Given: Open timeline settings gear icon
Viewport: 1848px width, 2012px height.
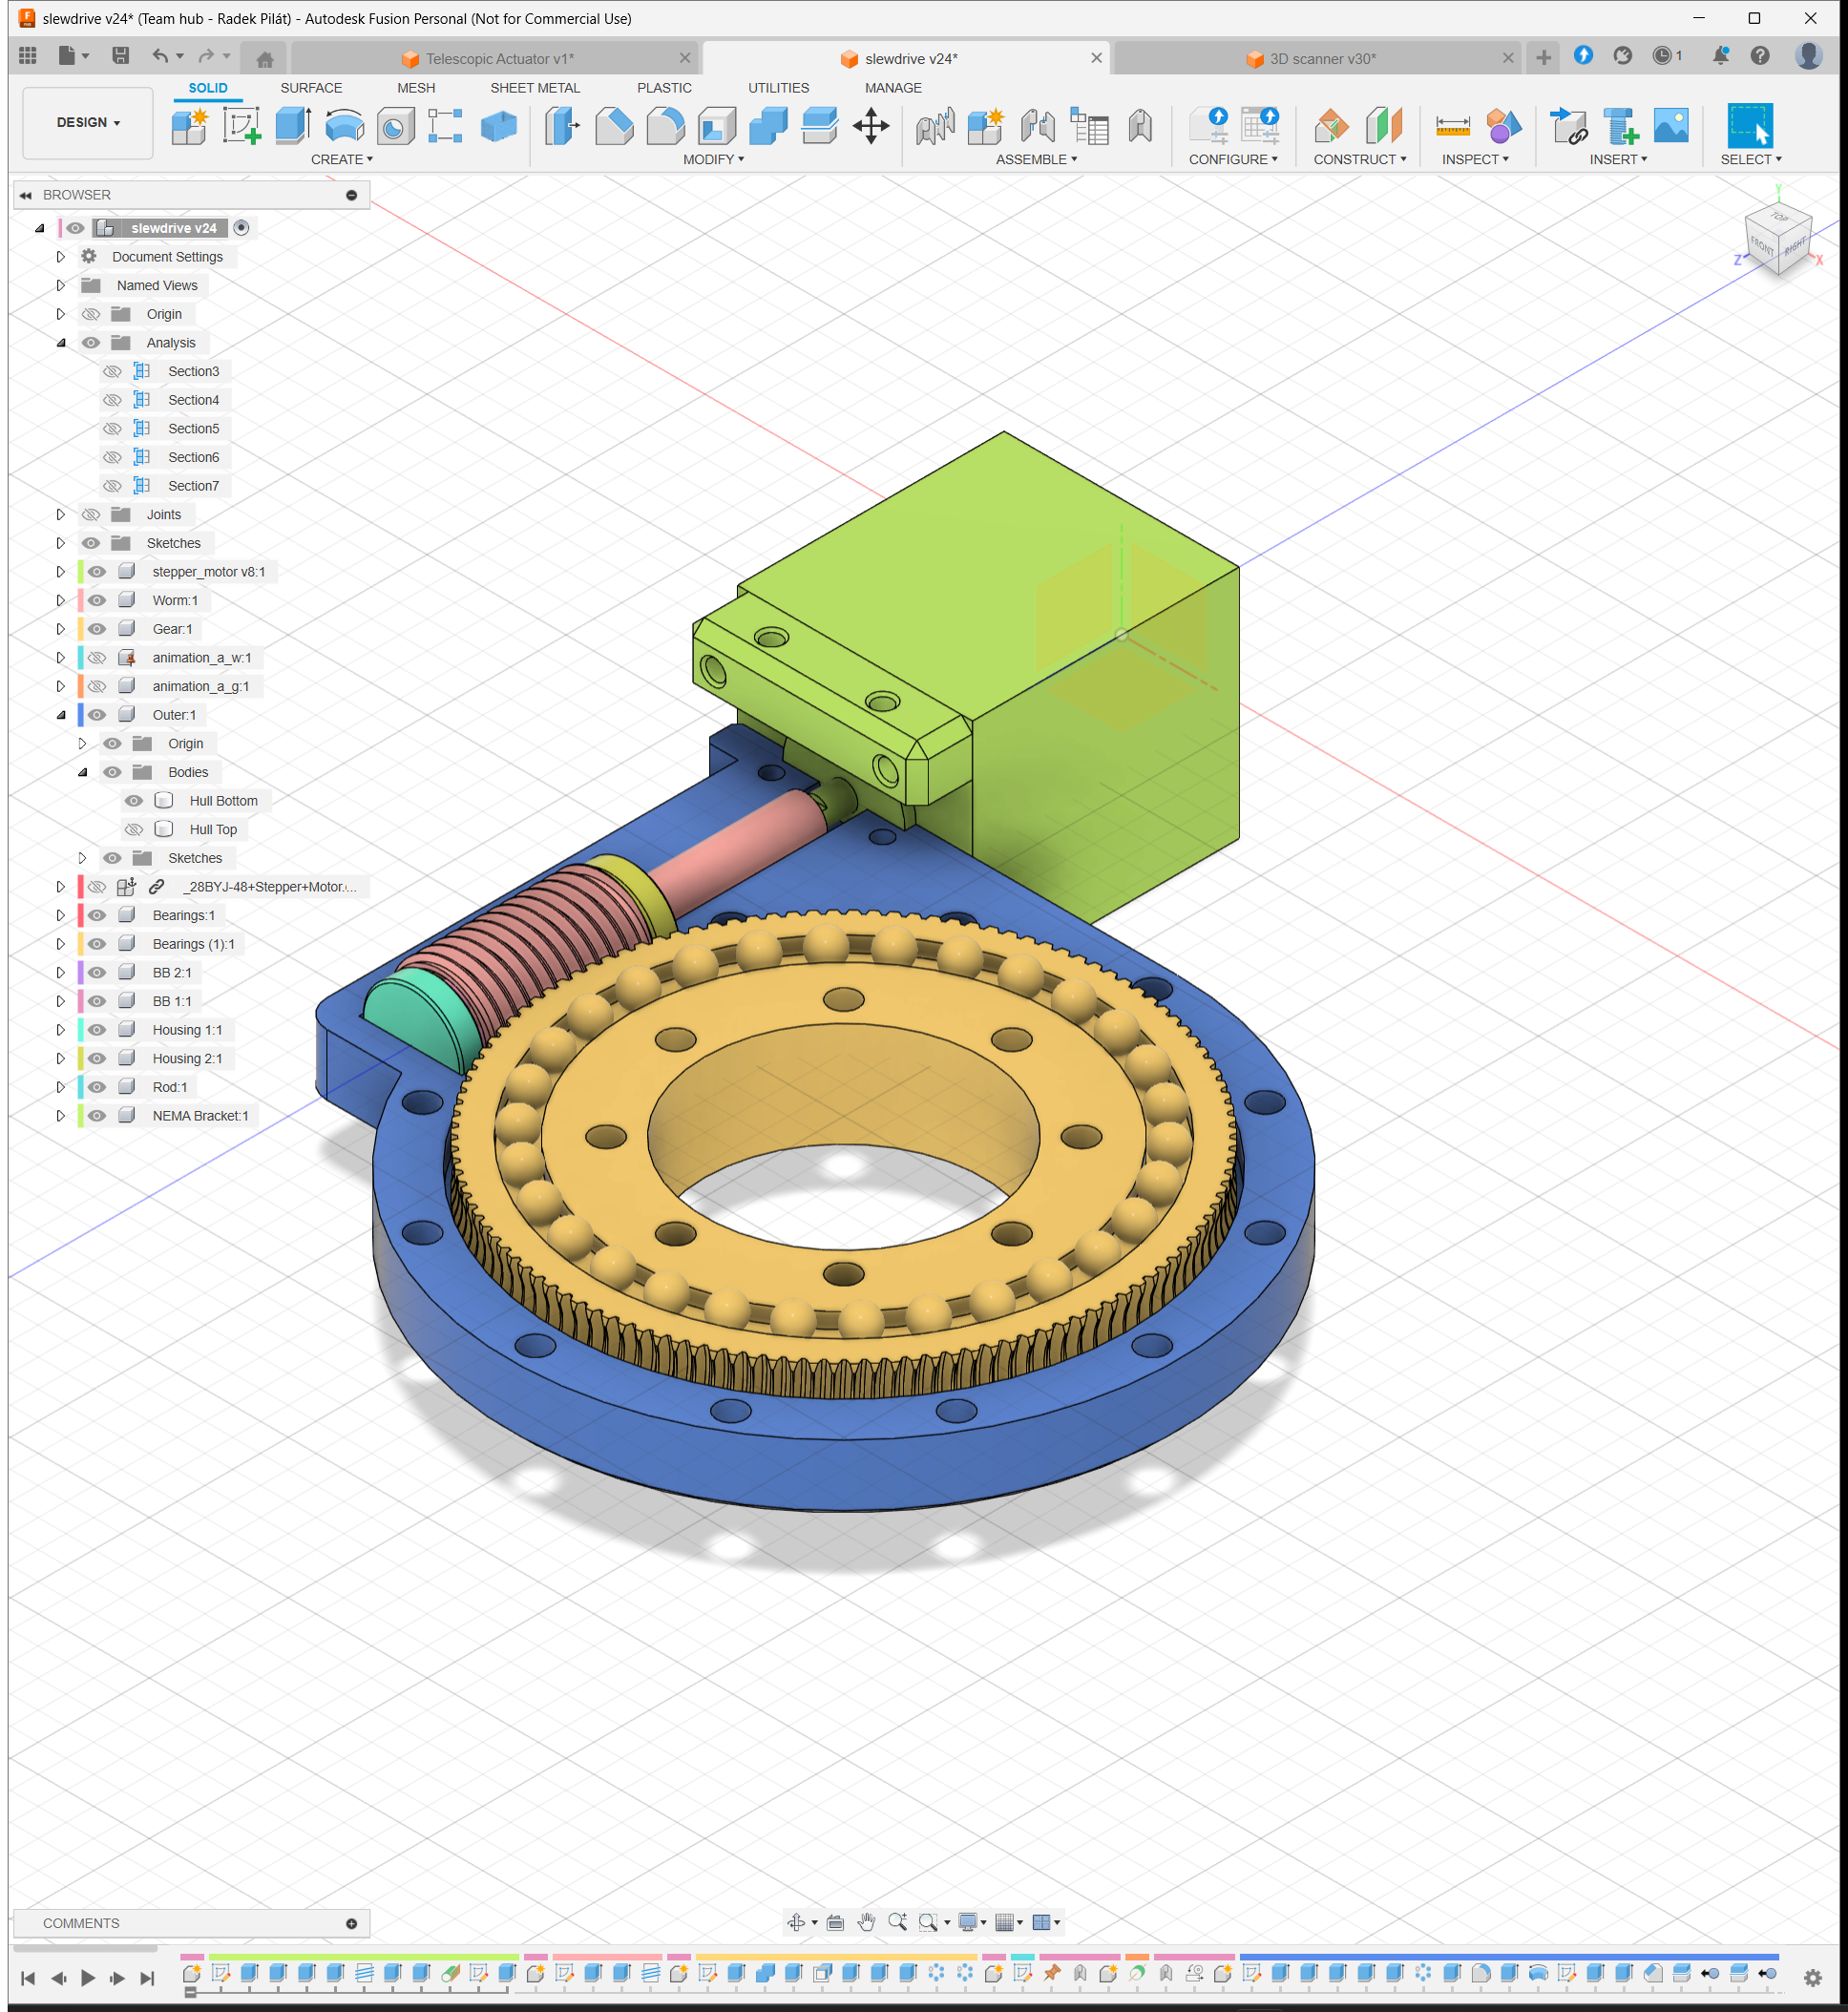Looking at the screenshot, I should [x=1812, y=1977].
